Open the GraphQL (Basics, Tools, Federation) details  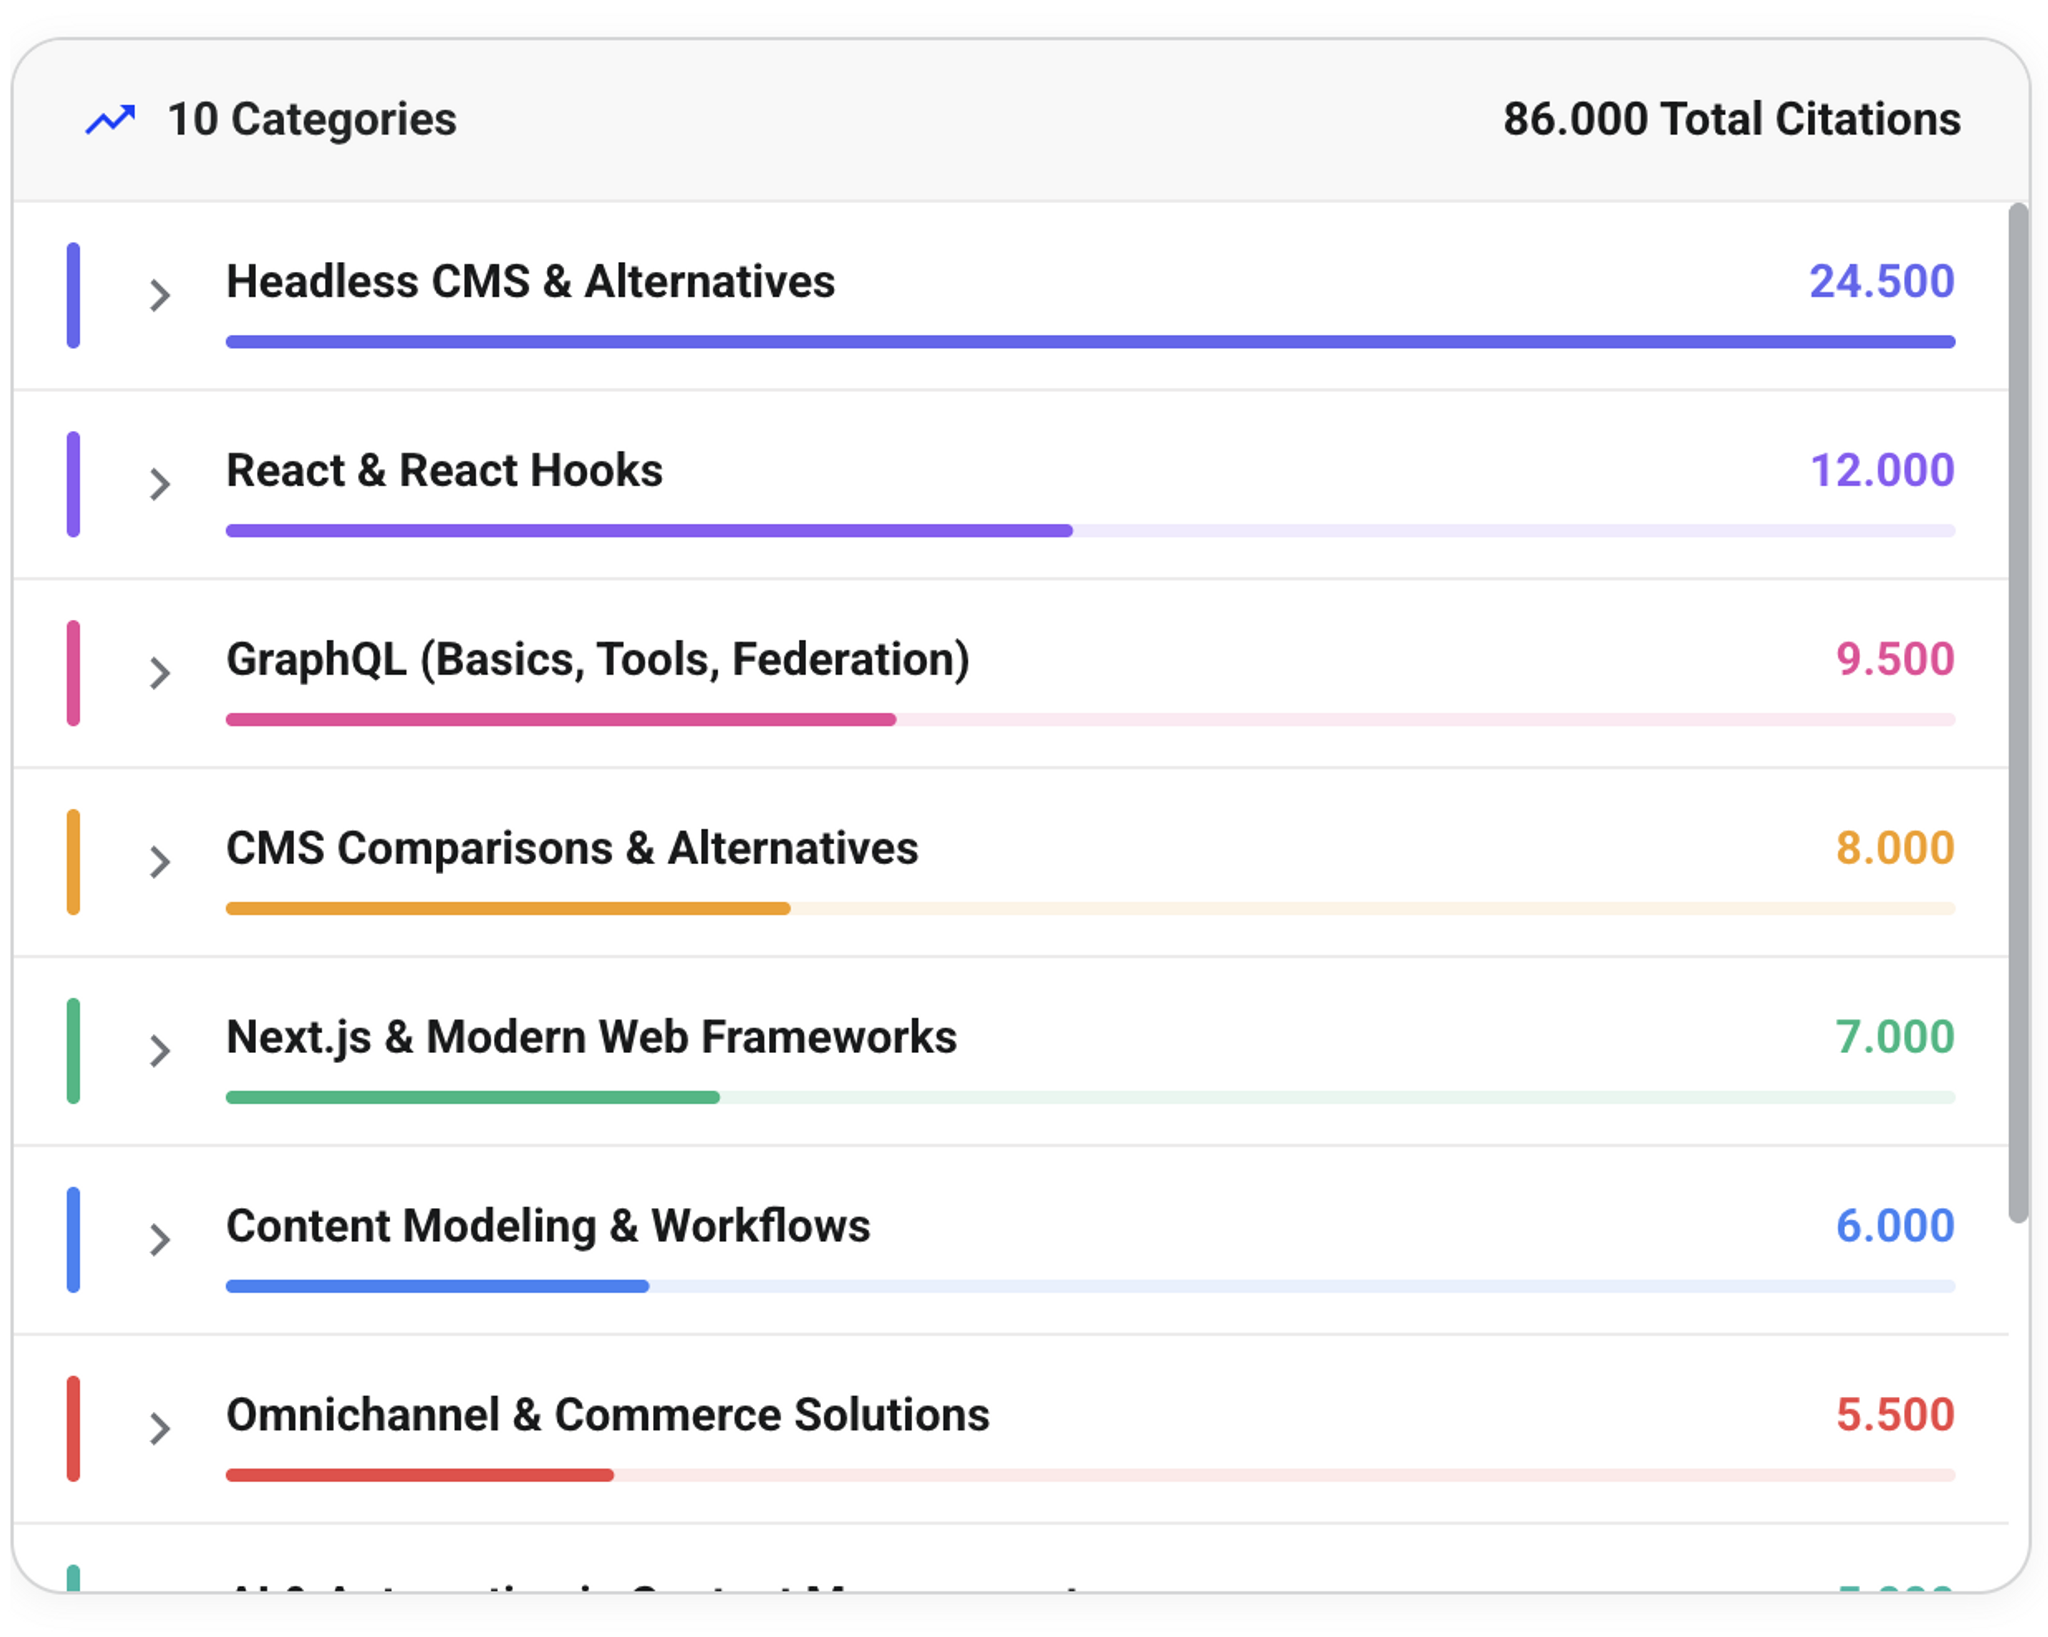[x=160, y=671]
